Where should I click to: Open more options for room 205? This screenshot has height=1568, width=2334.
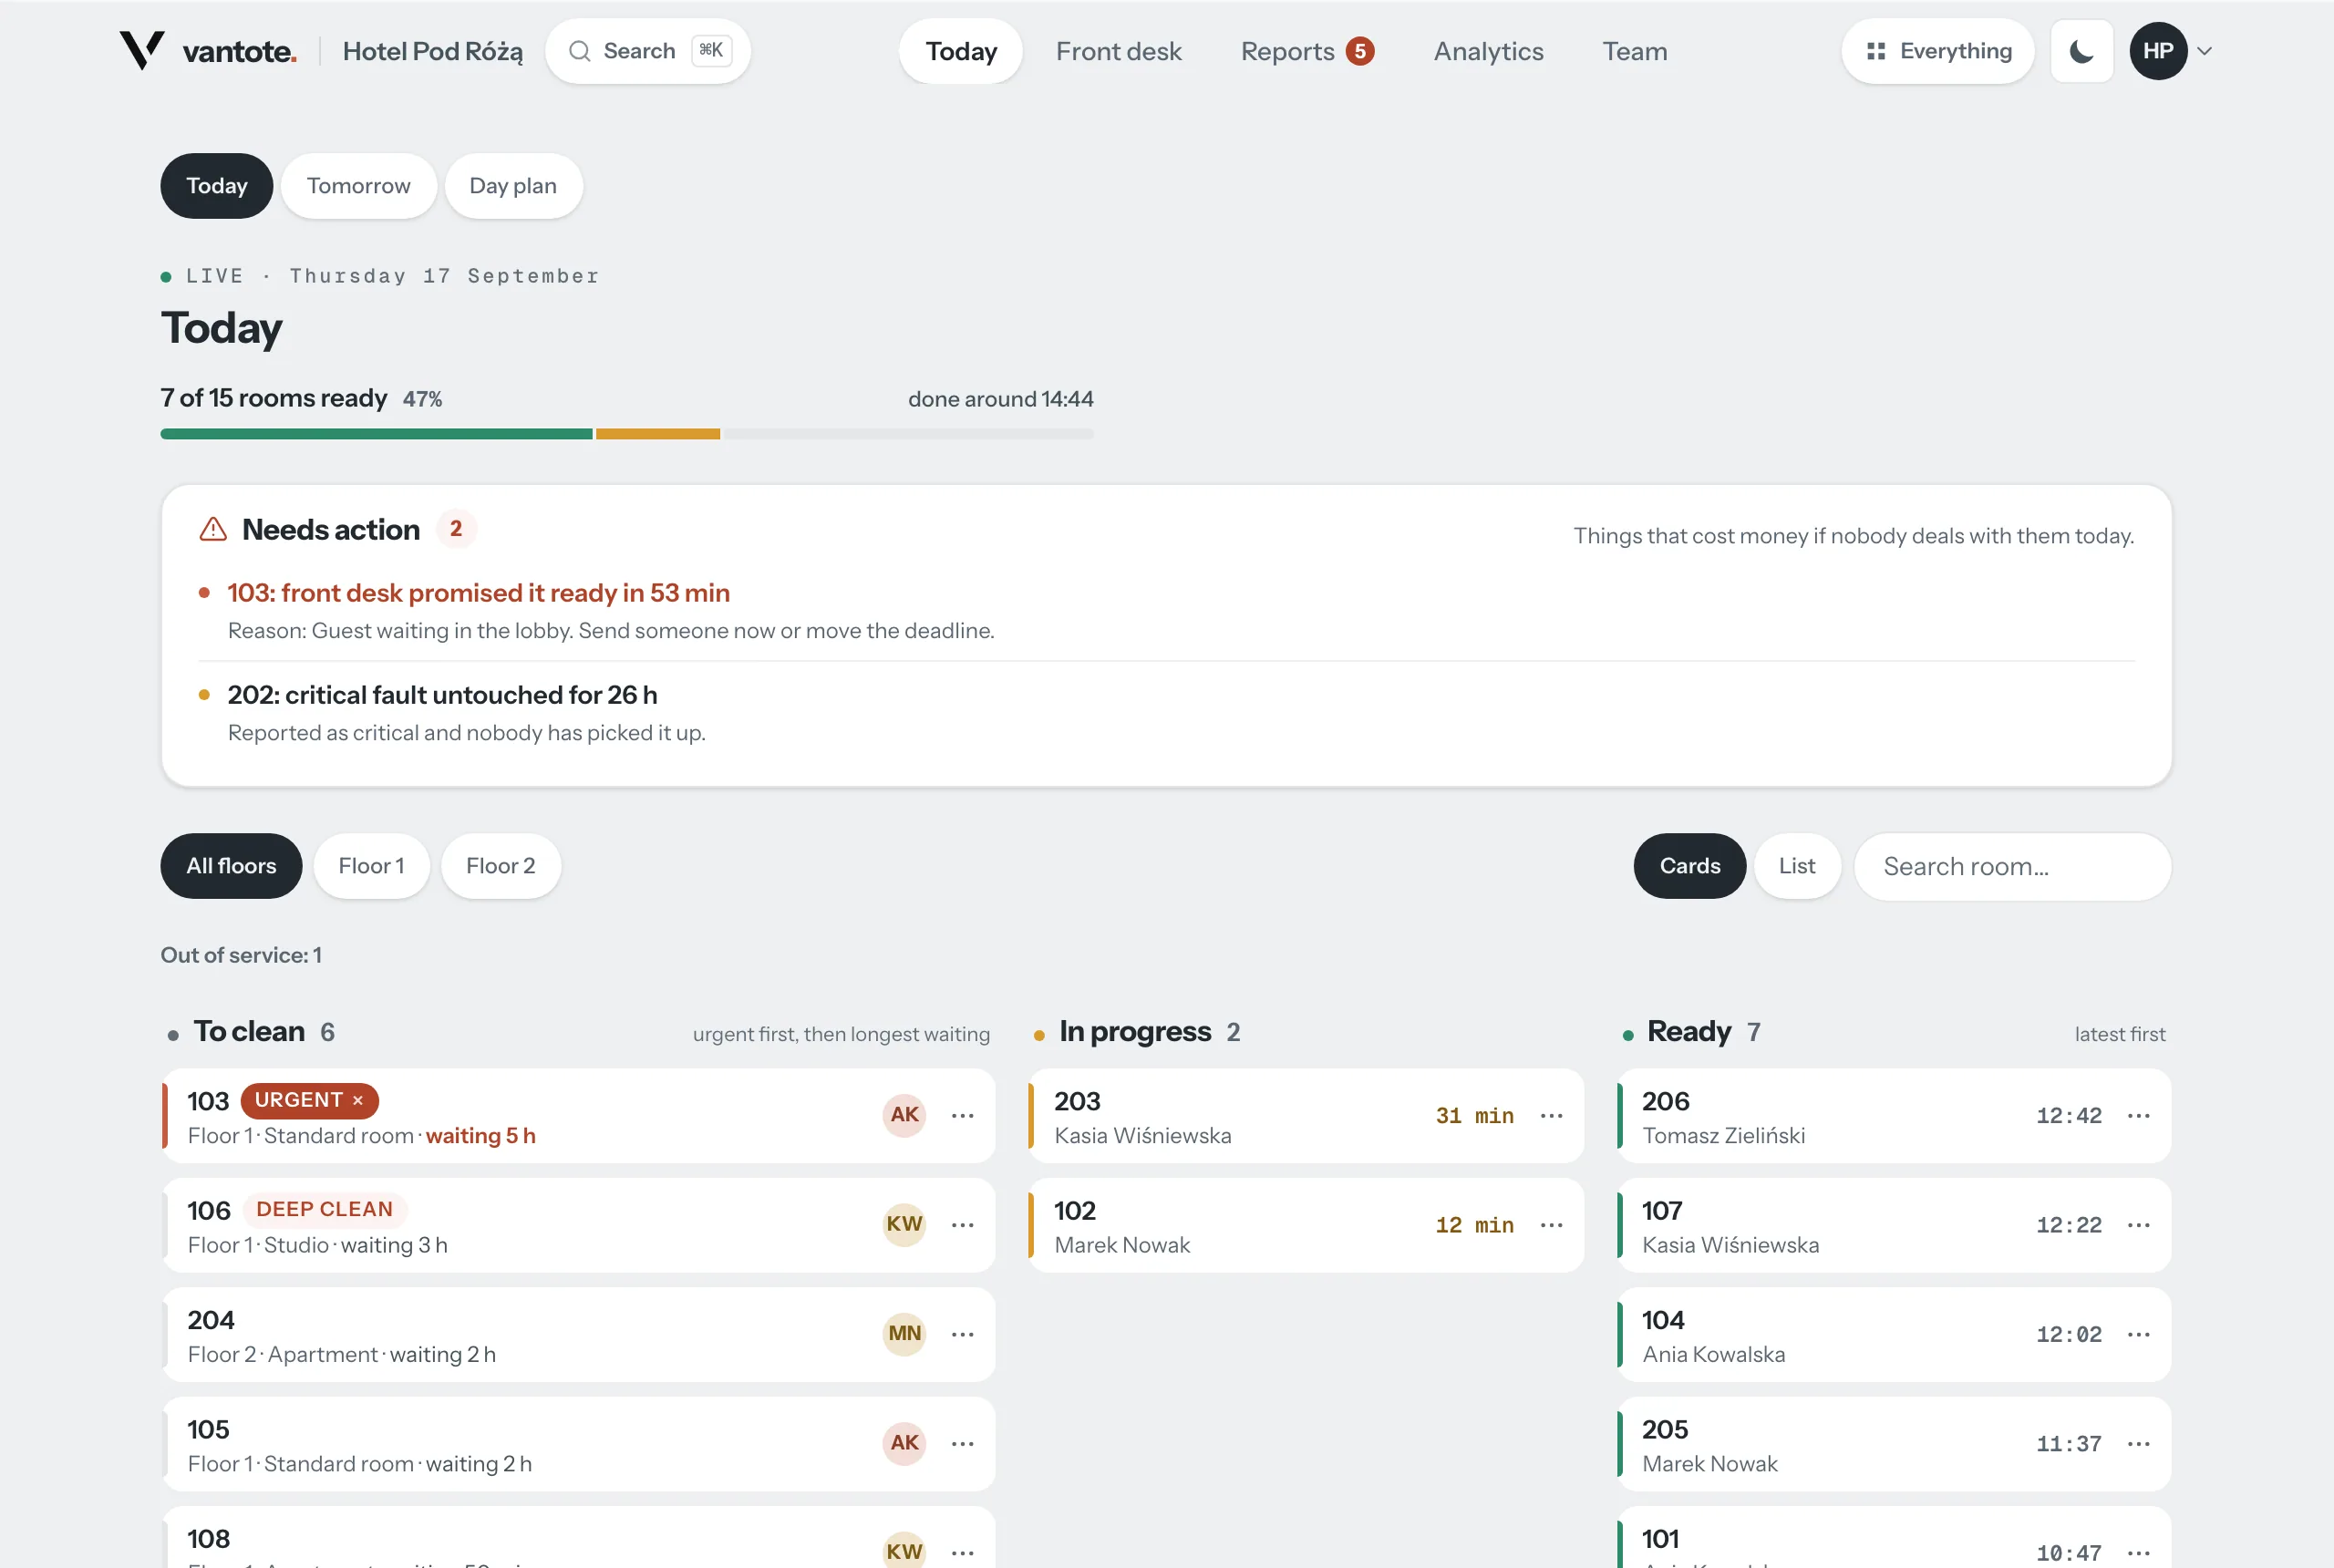point(2138,1444)
